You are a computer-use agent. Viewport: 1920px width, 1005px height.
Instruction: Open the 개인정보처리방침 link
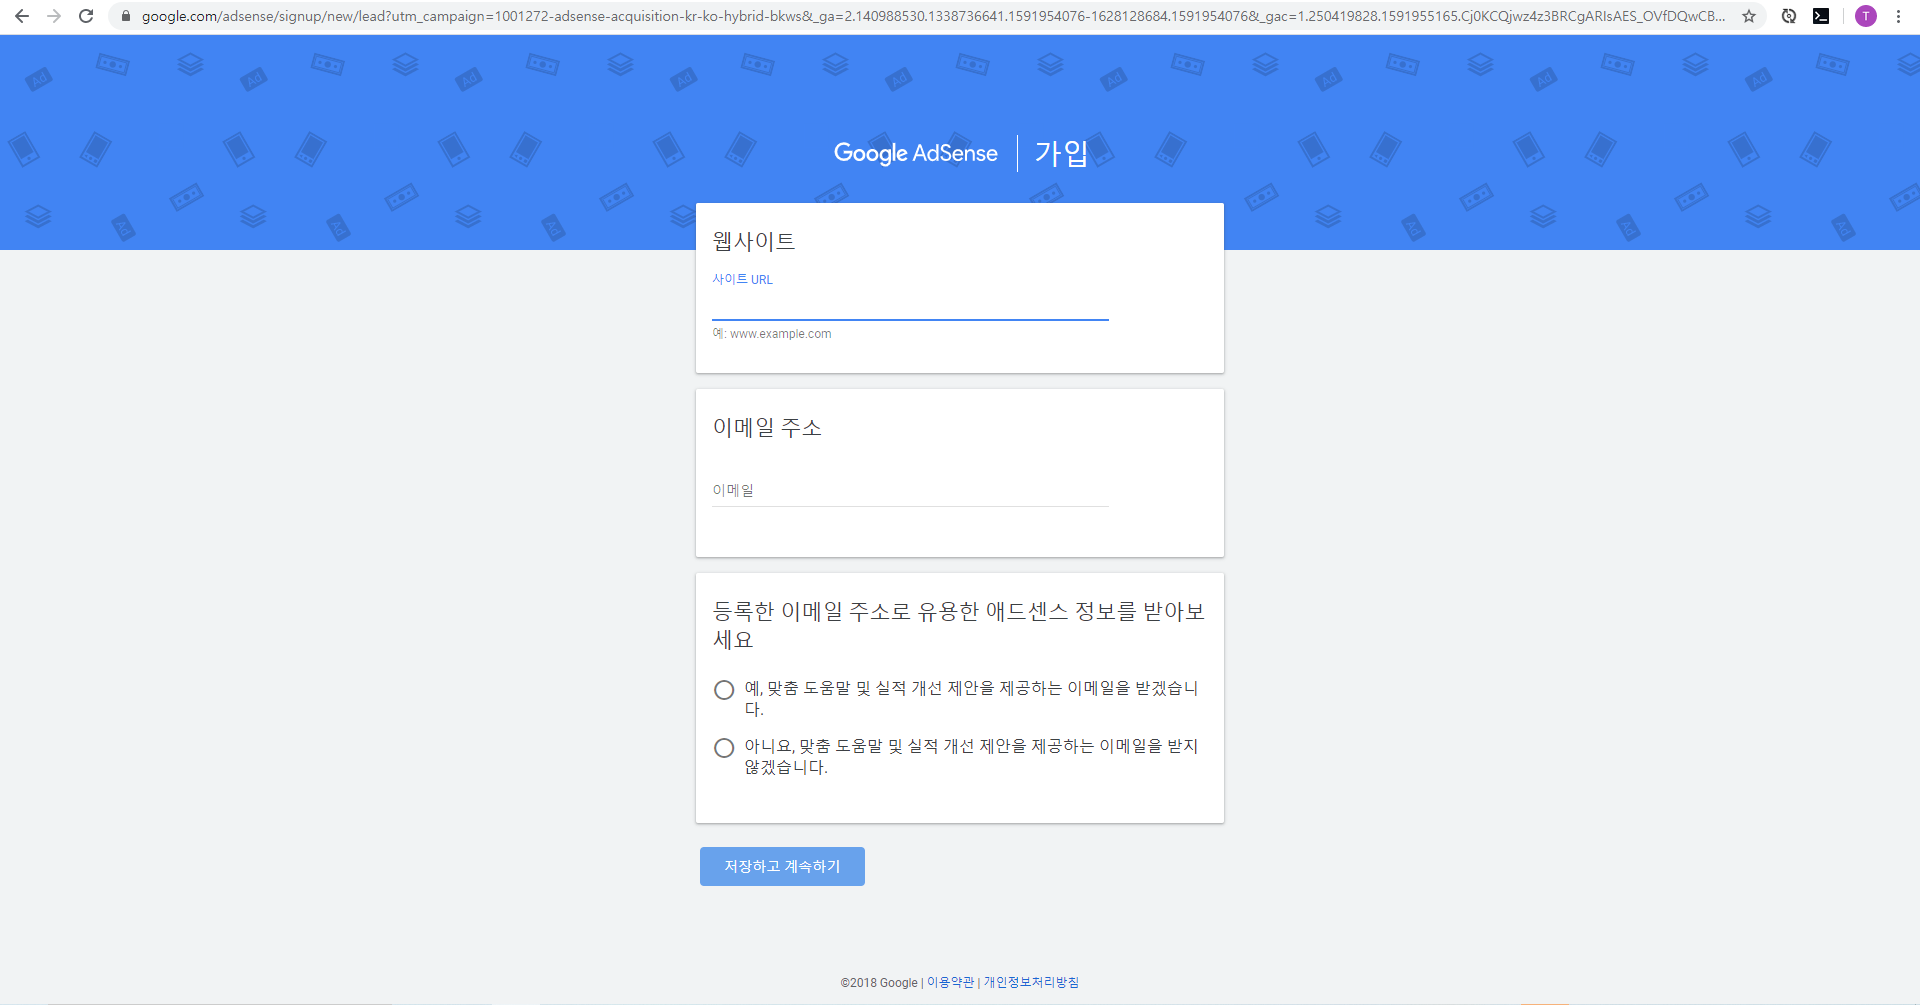1031,983
